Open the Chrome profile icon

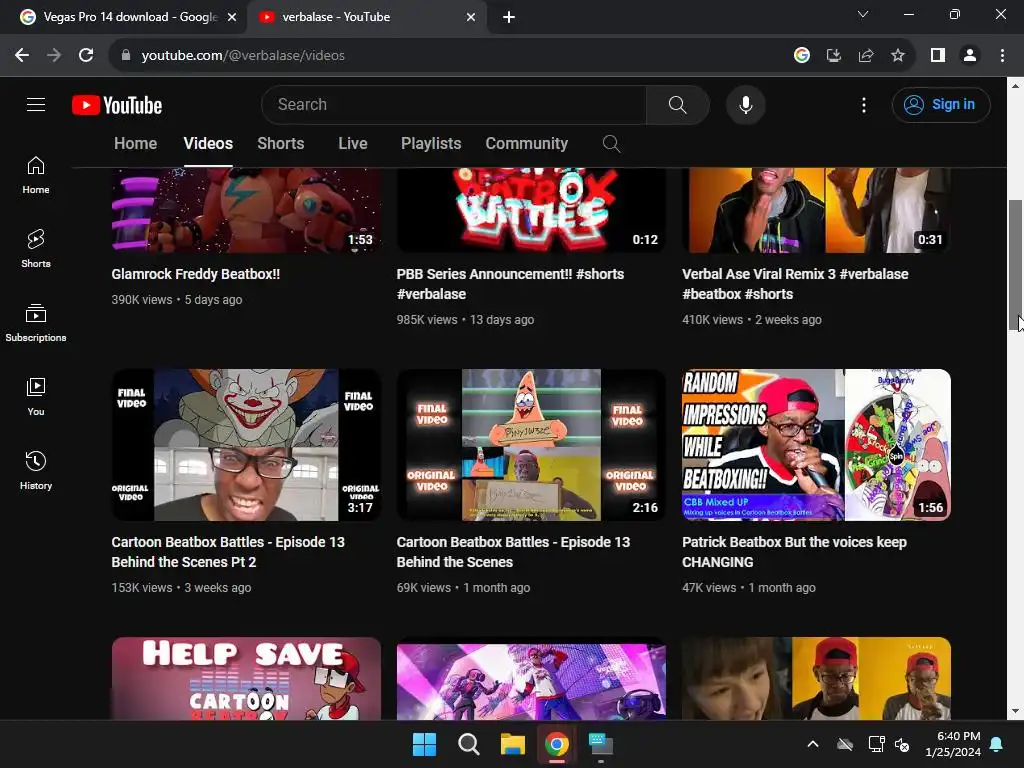[x=970, y=56]
